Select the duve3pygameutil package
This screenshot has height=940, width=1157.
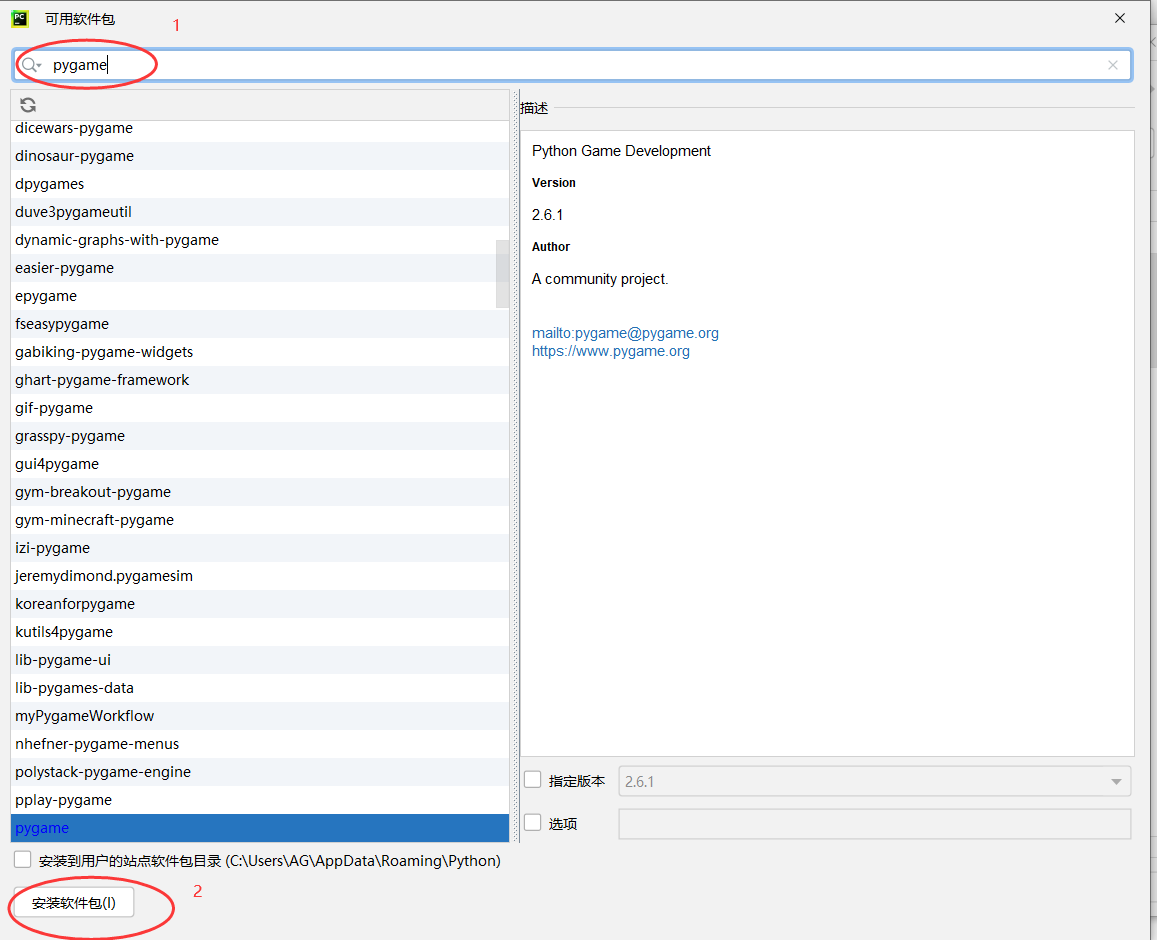[x=260, y=212]
